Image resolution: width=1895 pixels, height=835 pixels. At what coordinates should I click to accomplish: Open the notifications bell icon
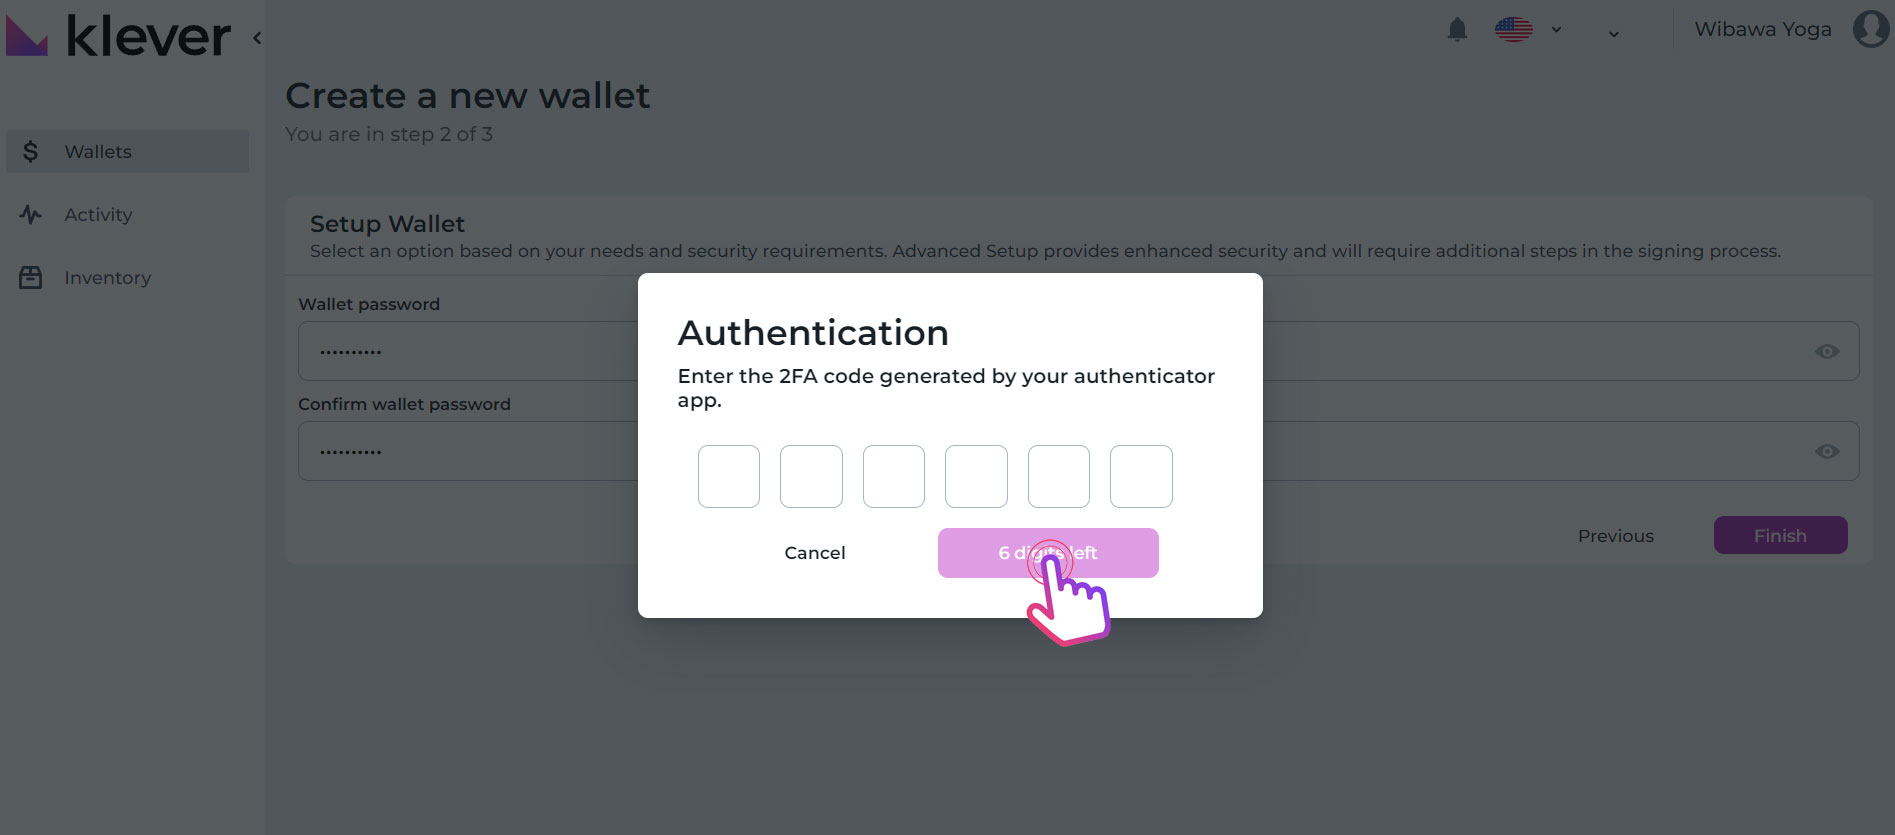click(1457, 29)
